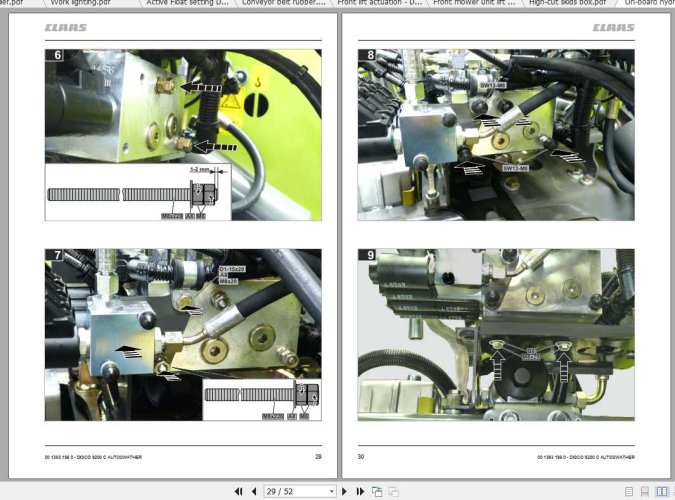Go to the previous page

(x=254, y=491)
